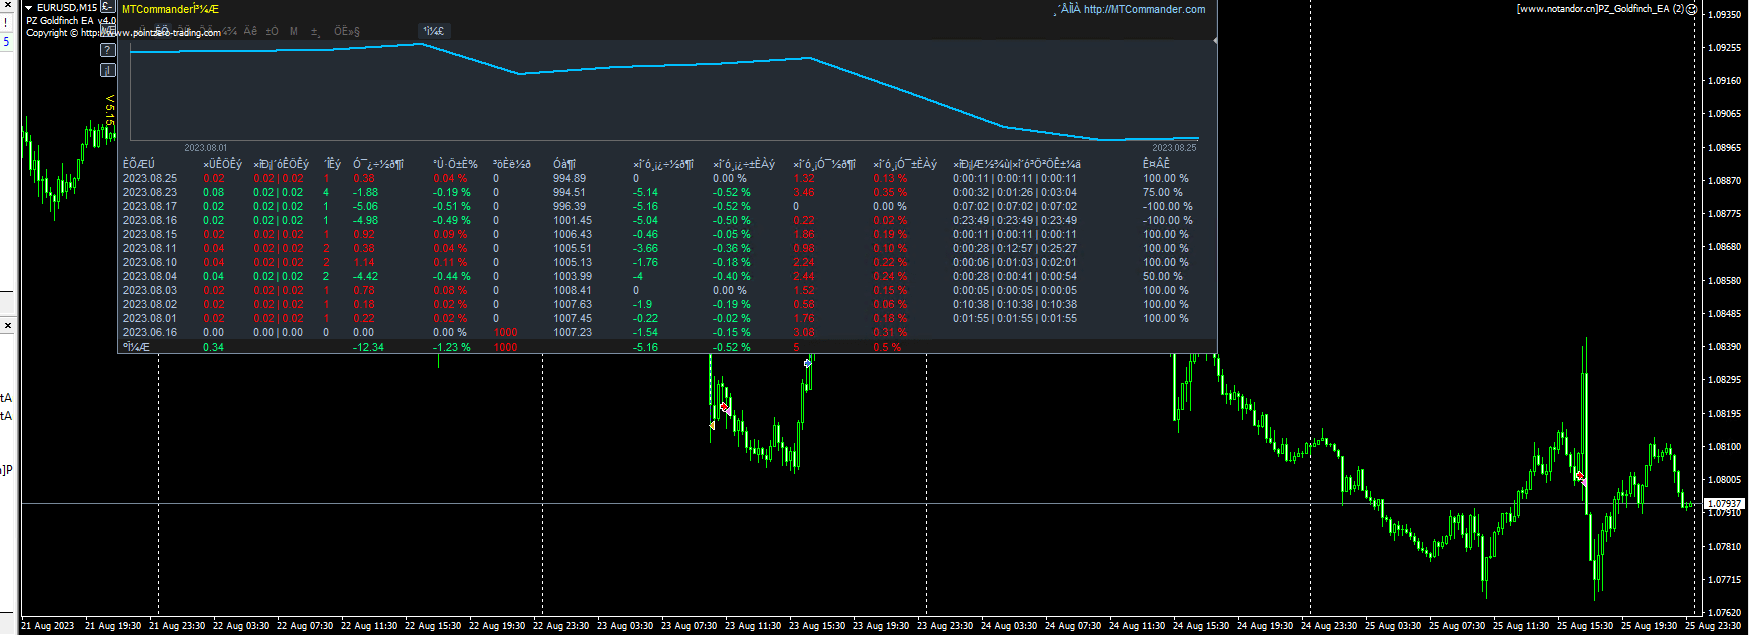Select the 'M' tab in MTCommander panel

(294, 31)
